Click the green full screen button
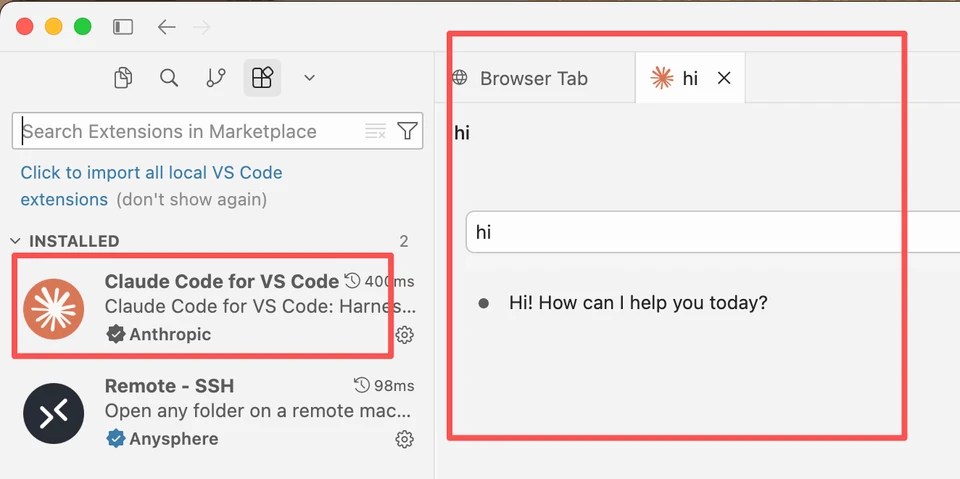The height and width of the screenshot is (479, 960). tap(83, 27)
